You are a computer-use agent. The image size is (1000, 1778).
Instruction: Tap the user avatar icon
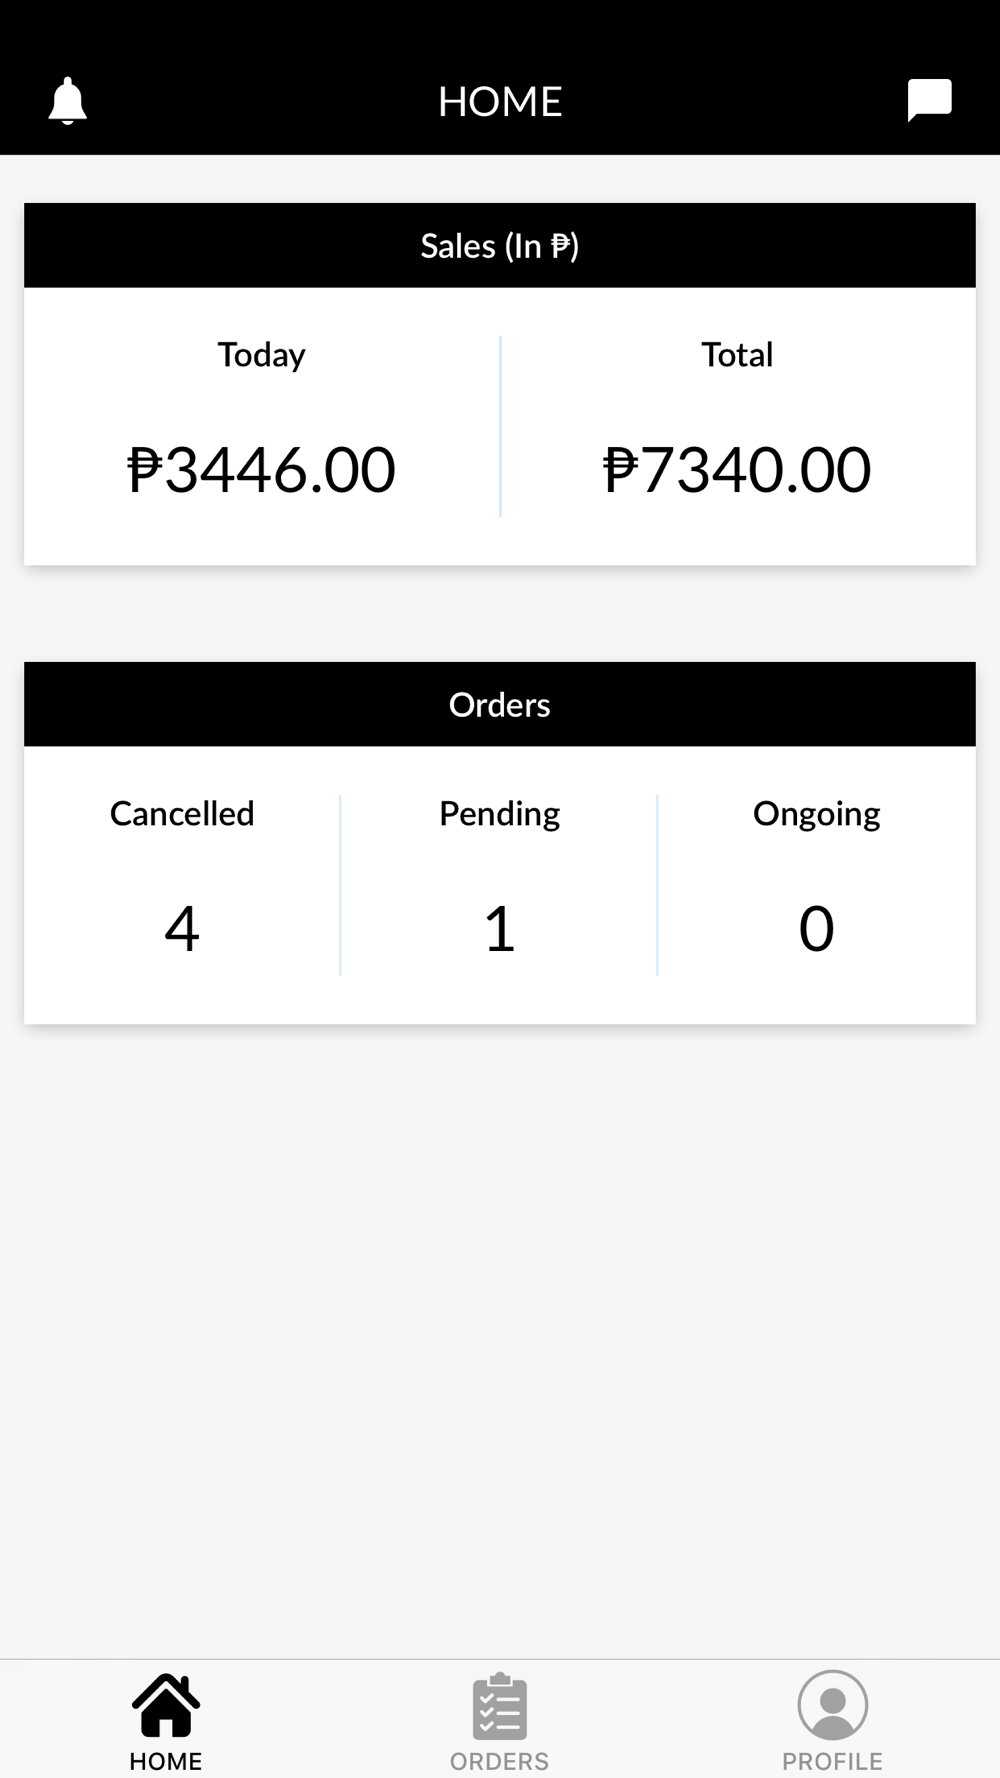click(832, 1705)
